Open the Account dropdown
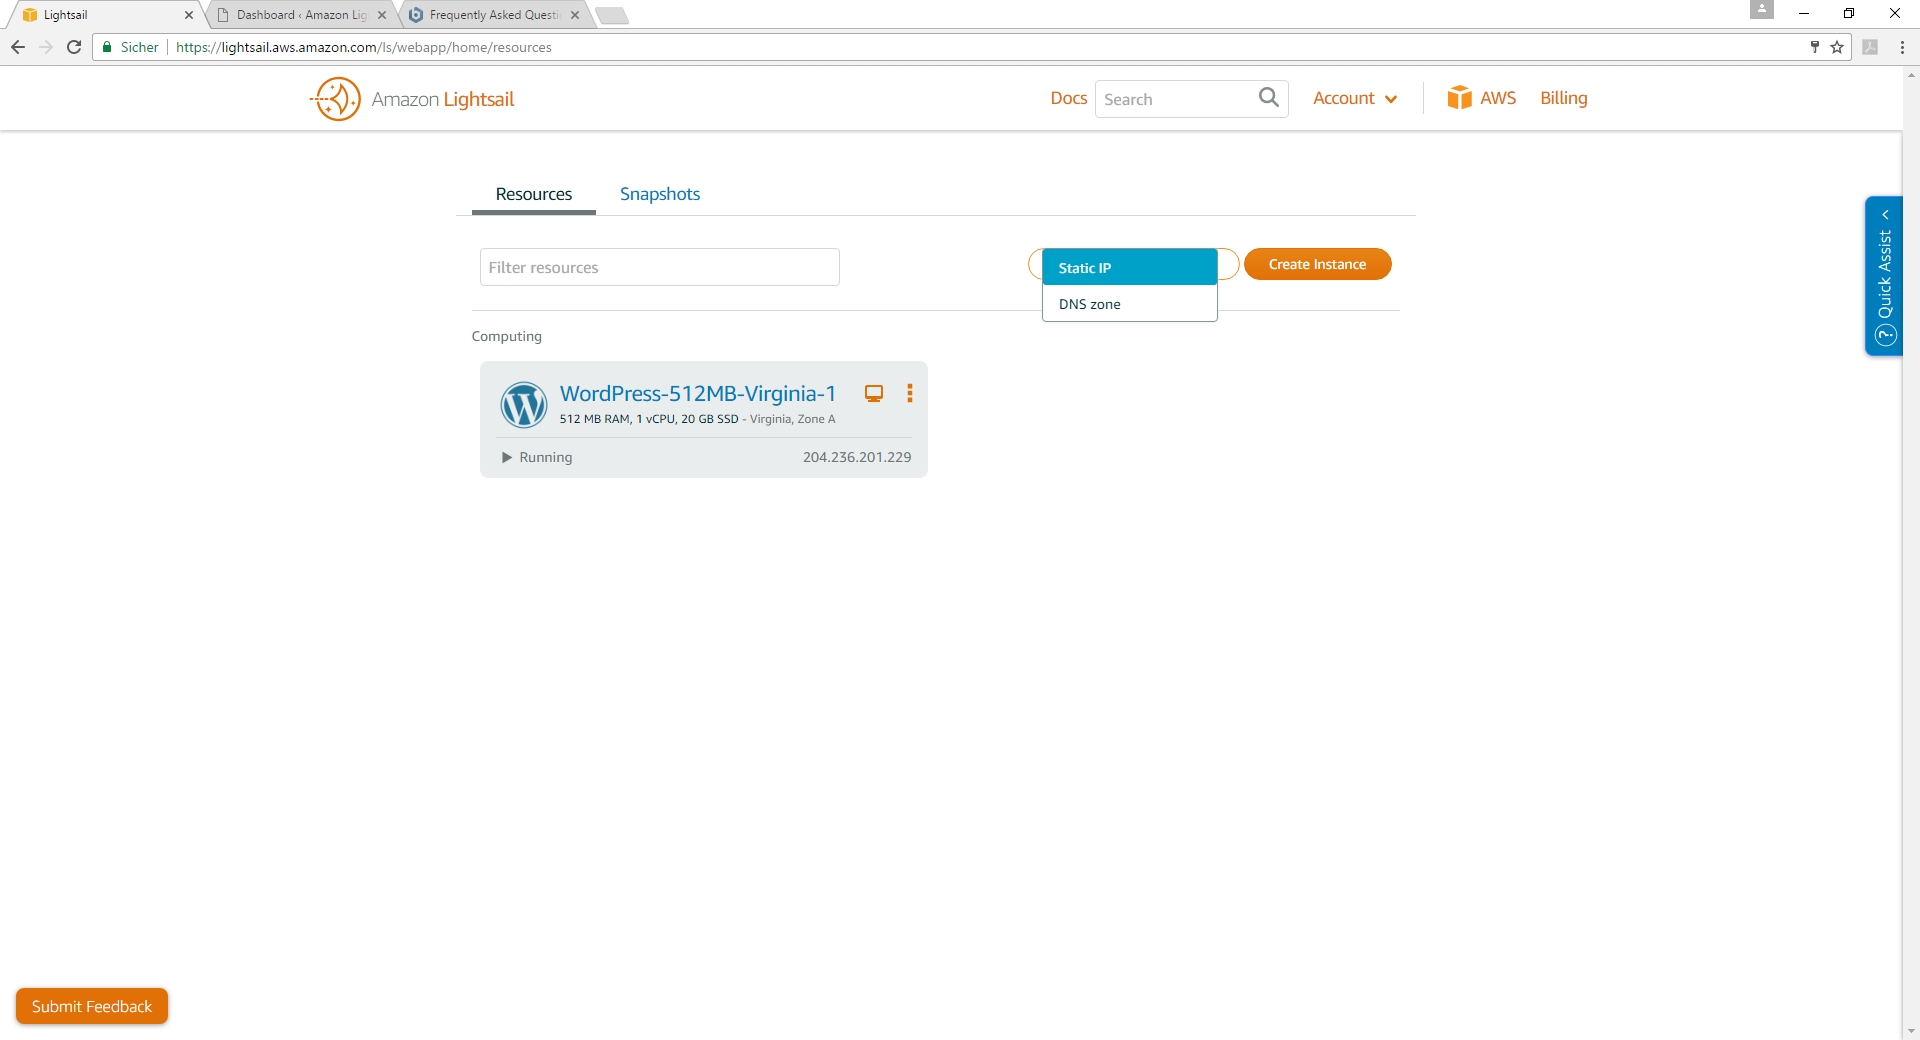Viewport: 1920px width, 1040px height. point(1354,98)
